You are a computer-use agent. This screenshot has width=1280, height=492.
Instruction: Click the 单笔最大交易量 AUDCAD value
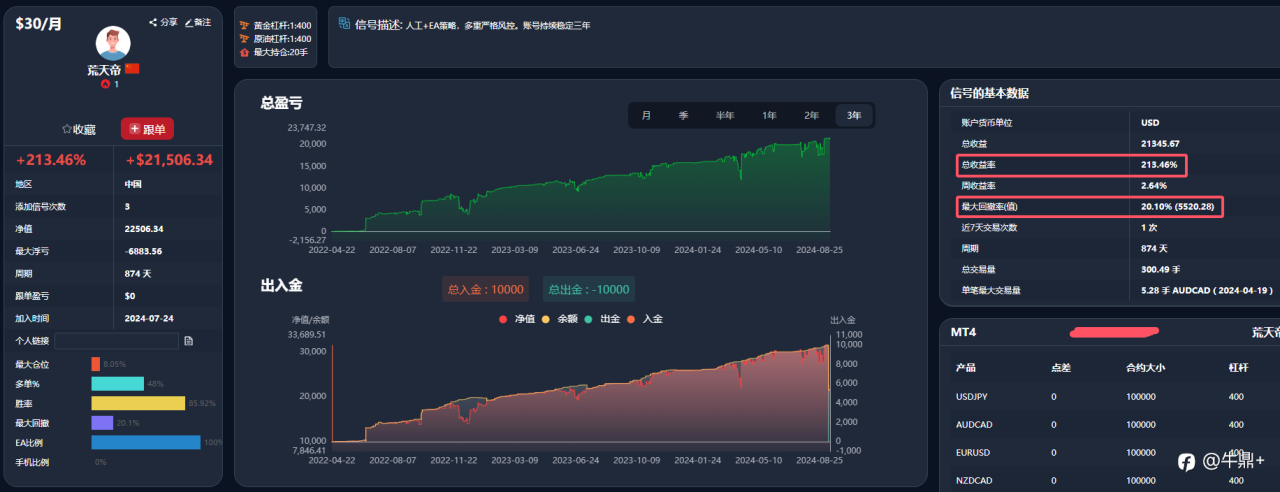tap(1207, 290)
